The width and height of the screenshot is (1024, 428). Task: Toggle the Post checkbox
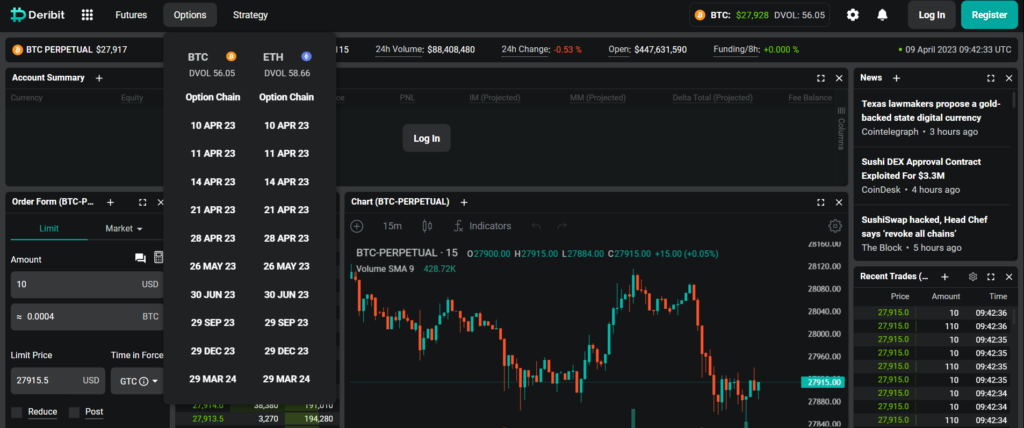[74, 412]
